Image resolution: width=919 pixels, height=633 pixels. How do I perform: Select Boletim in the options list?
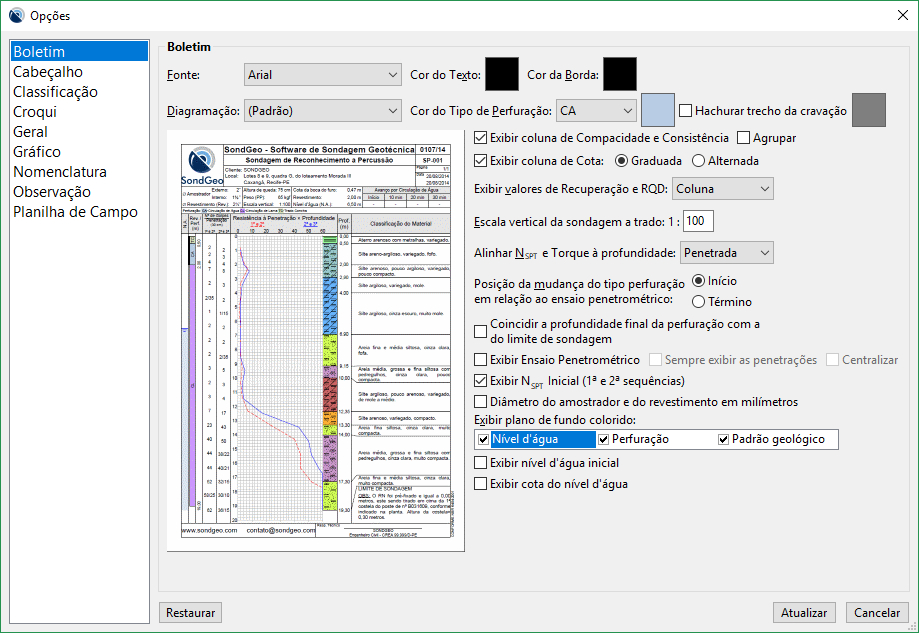click(x=79, y=52)
